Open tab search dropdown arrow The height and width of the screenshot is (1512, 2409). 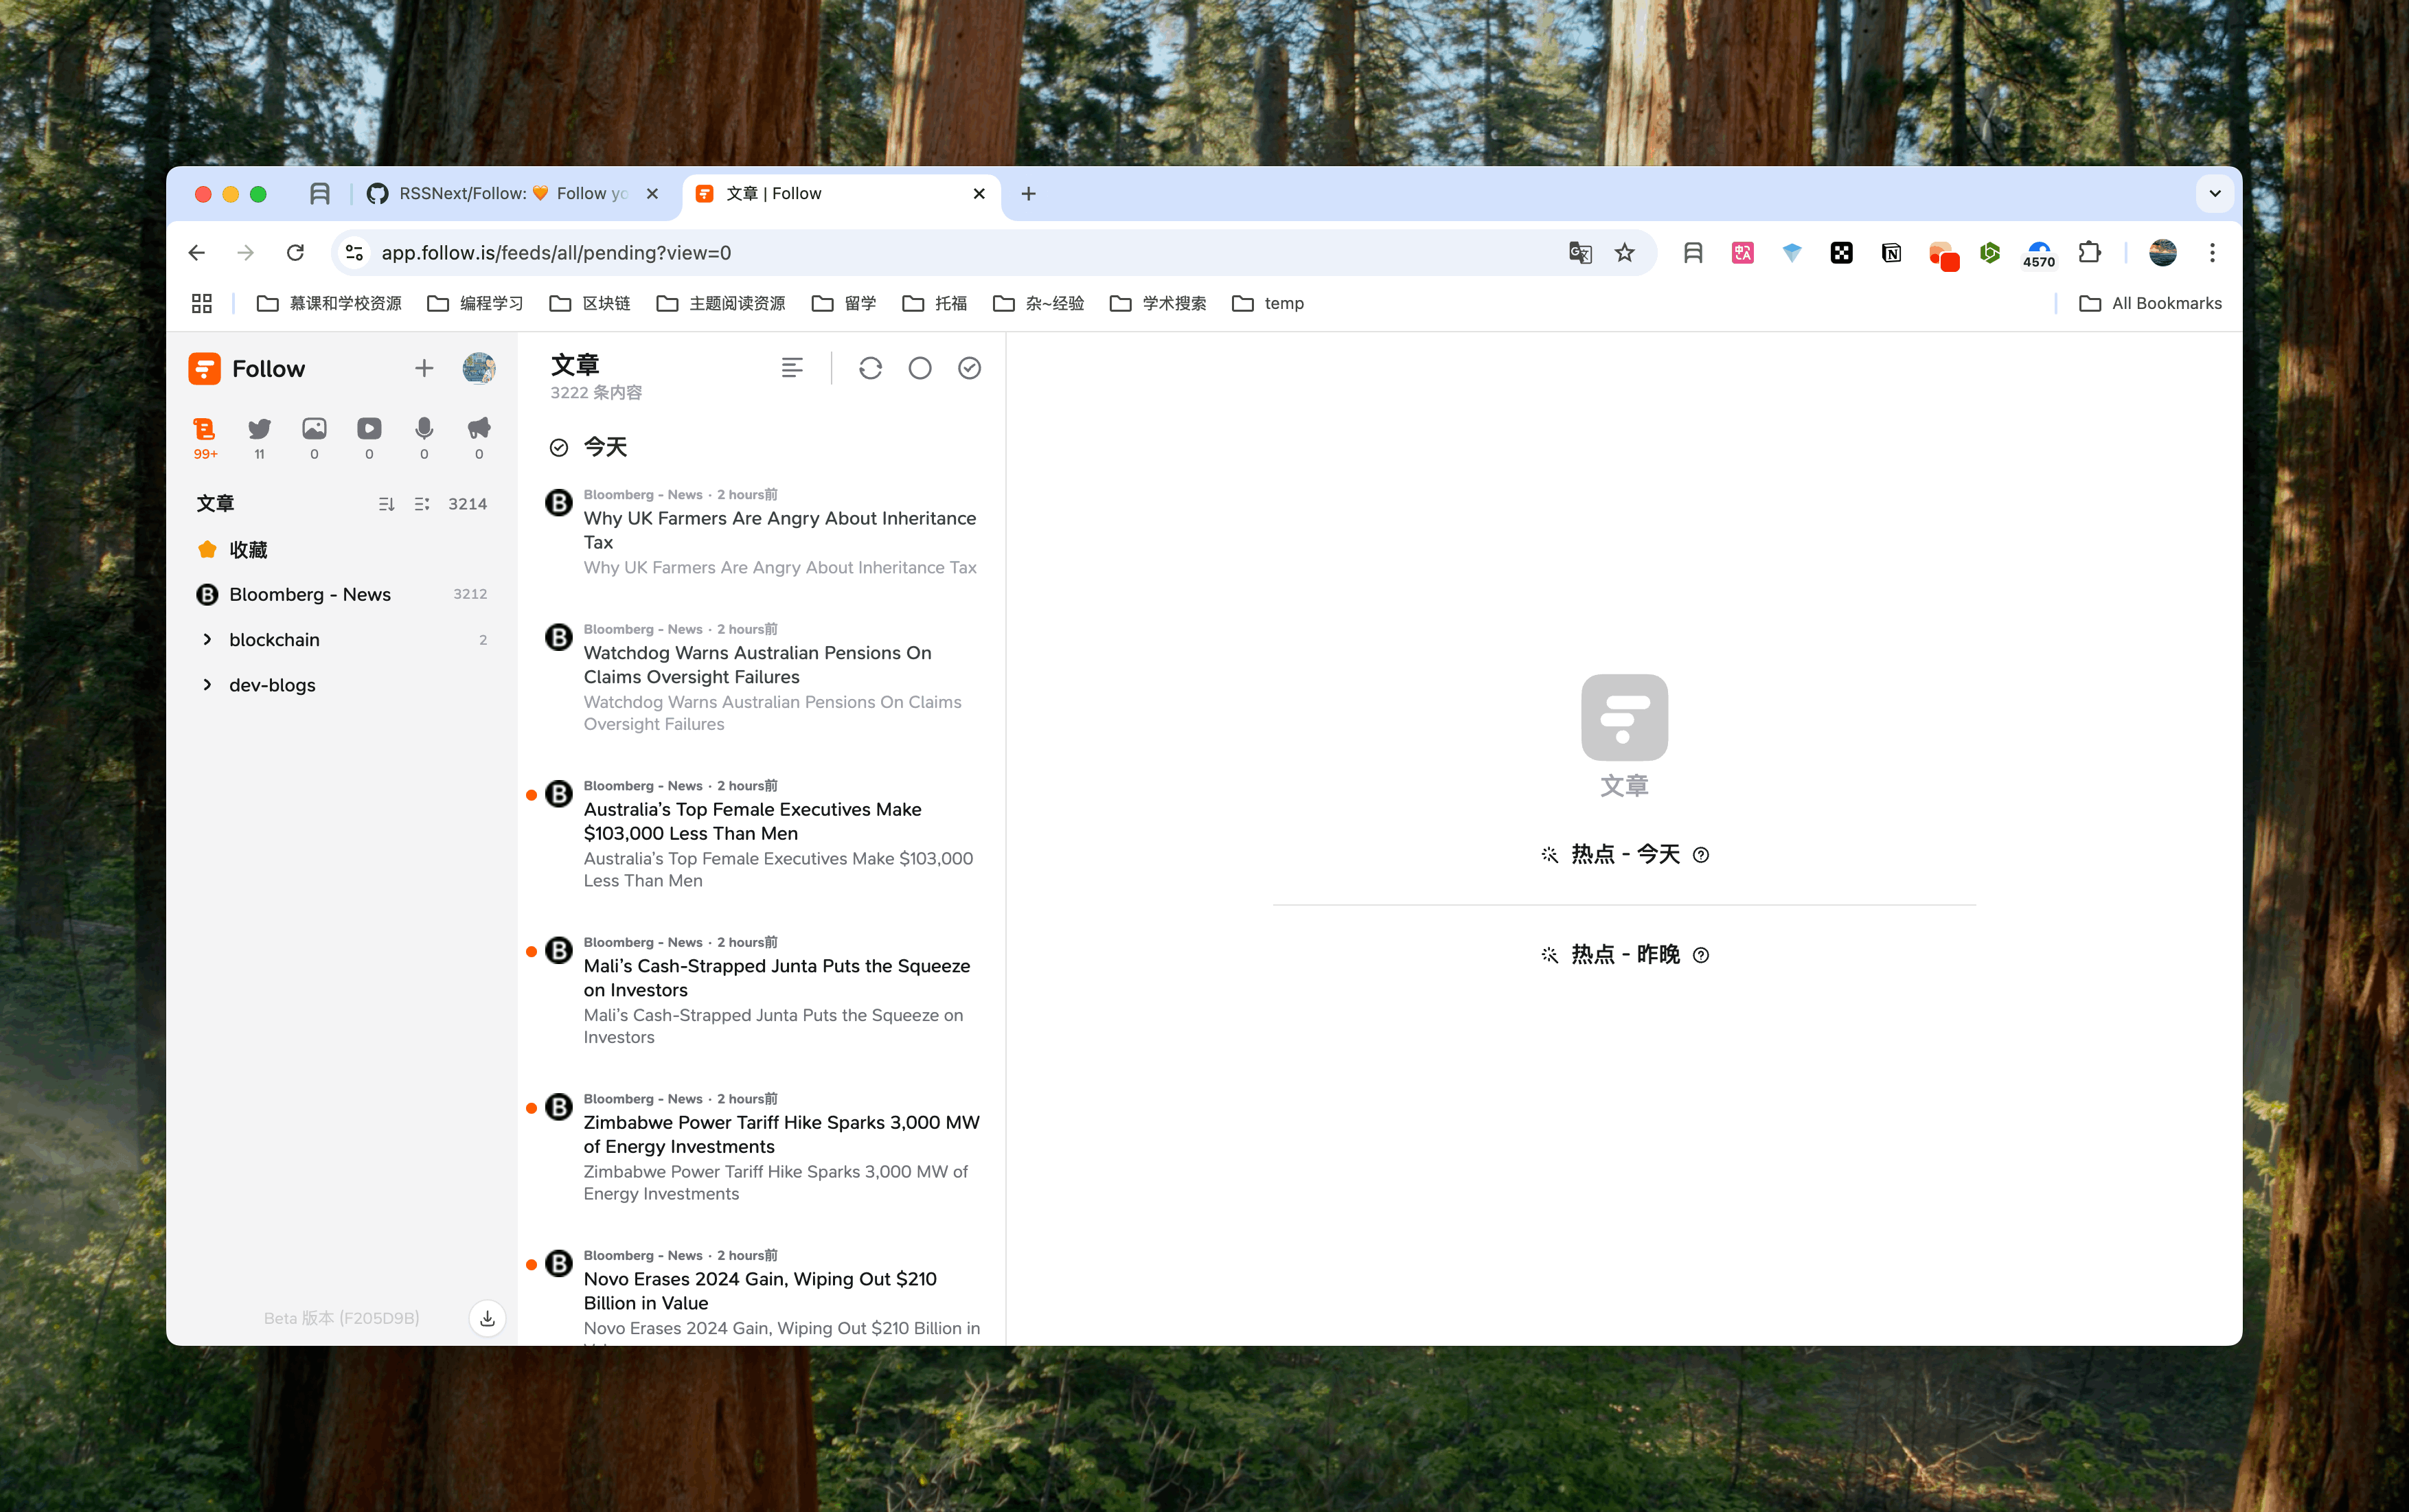click(x=2214, y=193)
